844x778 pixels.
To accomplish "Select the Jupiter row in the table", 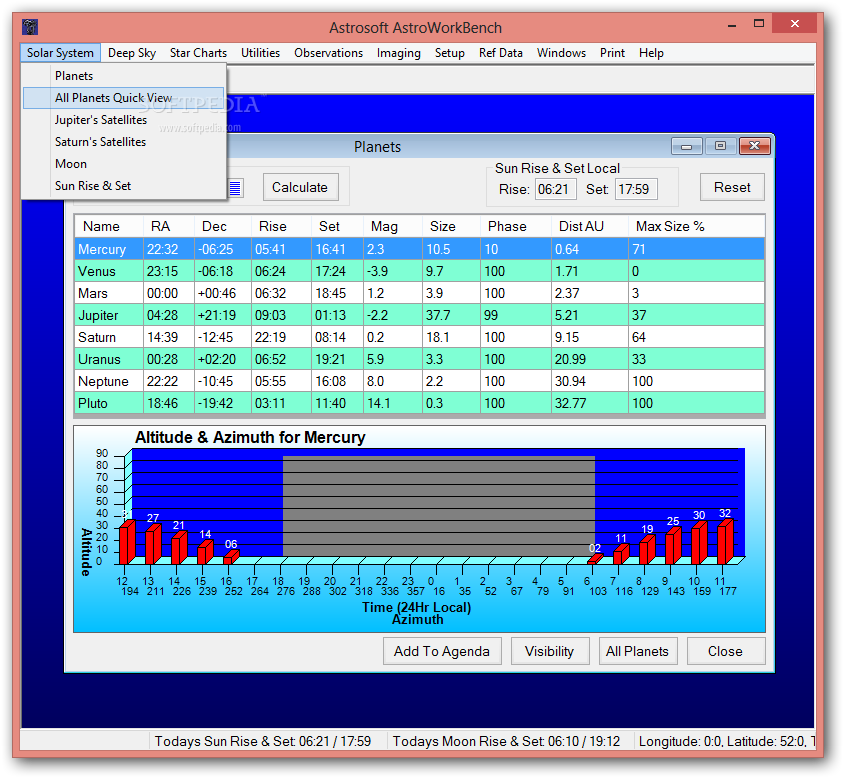I will coord(419,316).
